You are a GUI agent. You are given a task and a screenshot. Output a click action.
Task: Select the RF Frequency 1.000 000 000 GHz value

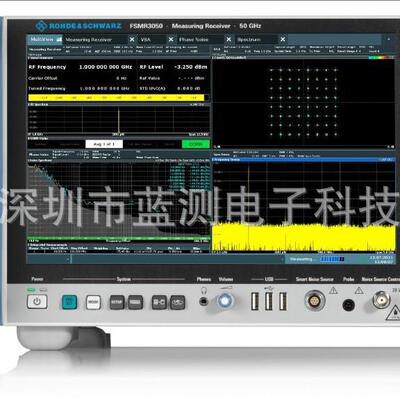click(105, 67)
